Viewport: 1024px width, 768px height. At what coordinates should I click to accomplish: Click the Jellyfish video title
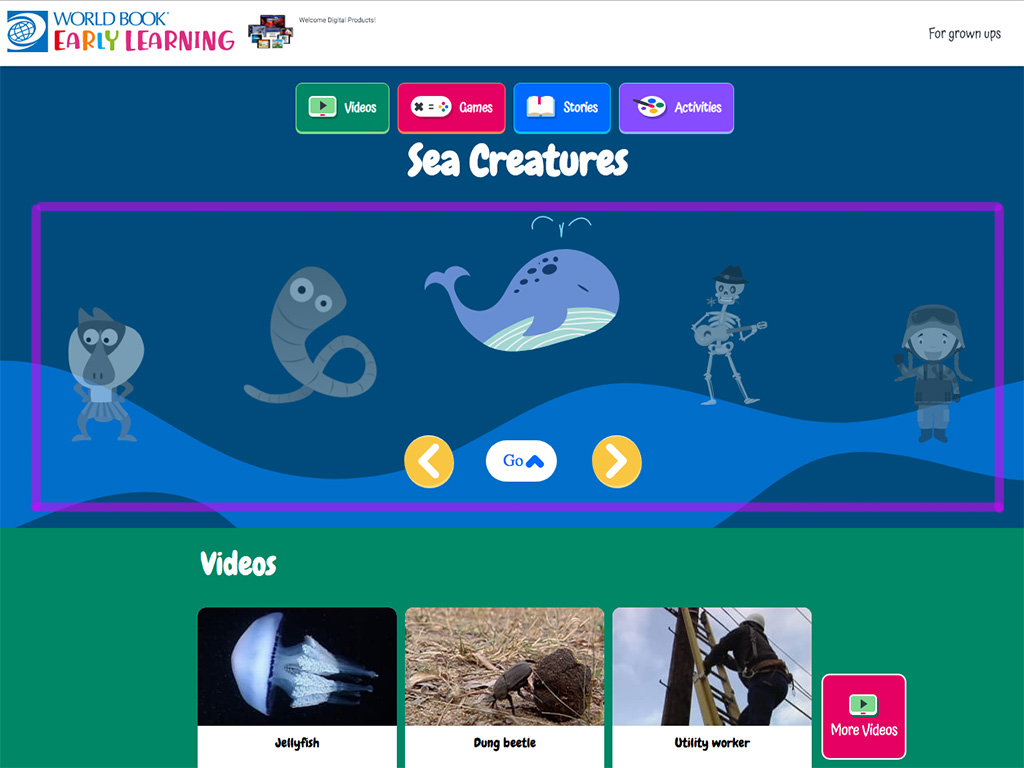(297, 743)
